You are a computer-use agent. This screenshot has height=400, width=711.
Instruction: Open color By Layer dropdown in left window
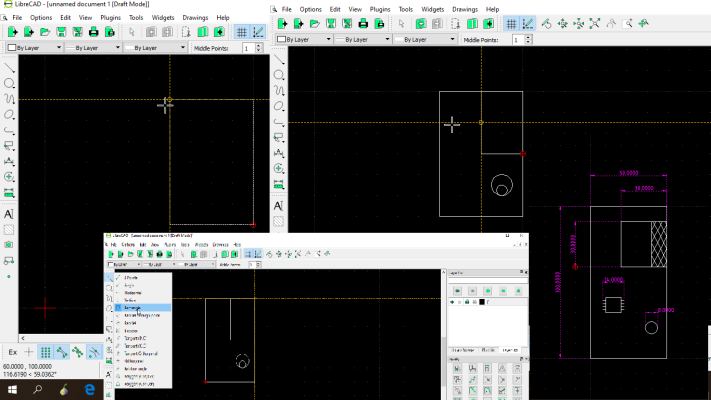pyautogui.click(x=34, y=48)
